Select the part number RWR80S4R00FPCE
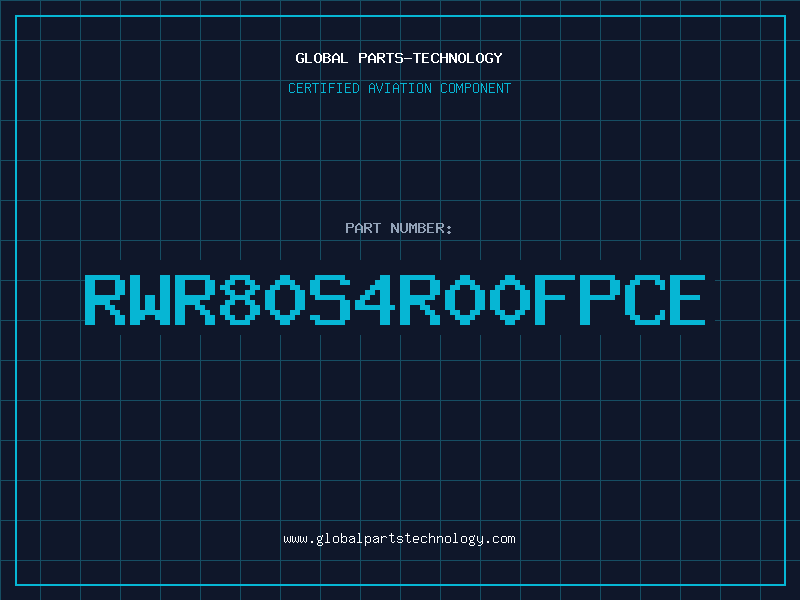 395,300
